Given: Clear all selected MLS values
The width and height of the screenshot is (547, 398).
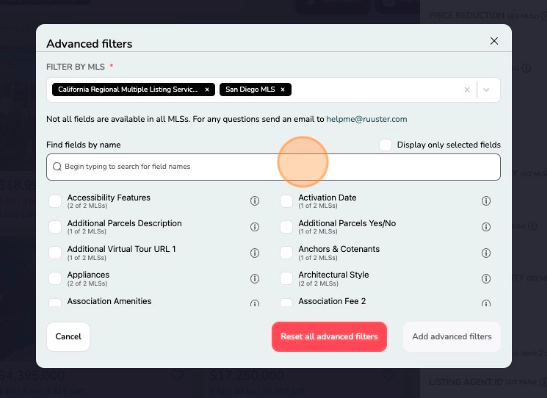Looking at the screenshot, I should click(467, 90).
